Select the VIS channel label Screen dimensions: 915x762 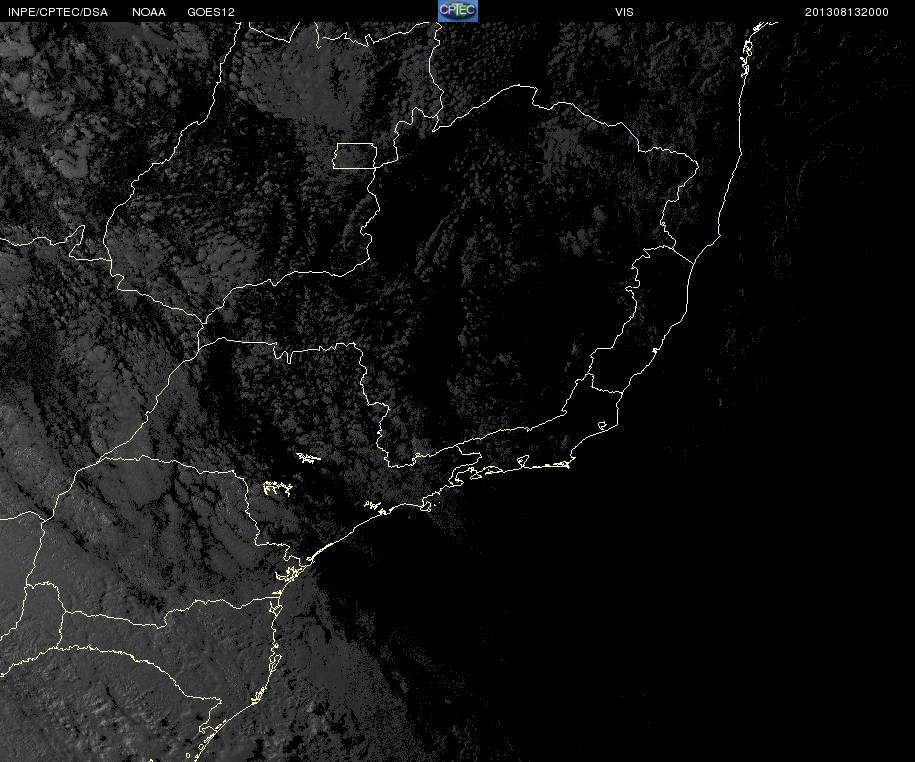[624, 12]
